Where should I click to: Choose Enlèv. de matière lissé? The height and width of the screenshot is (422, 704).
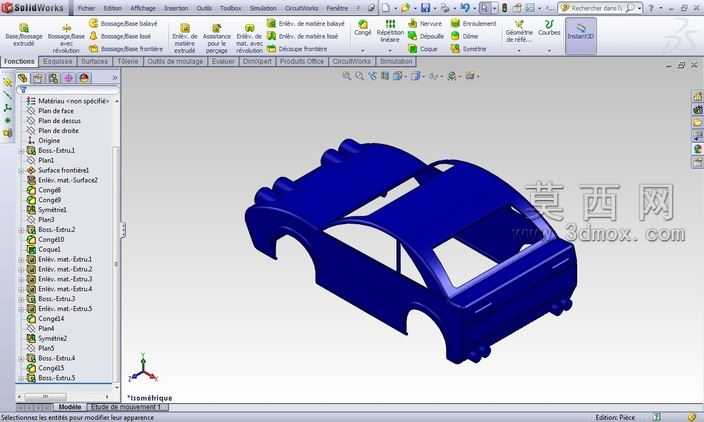click(302, 36)
